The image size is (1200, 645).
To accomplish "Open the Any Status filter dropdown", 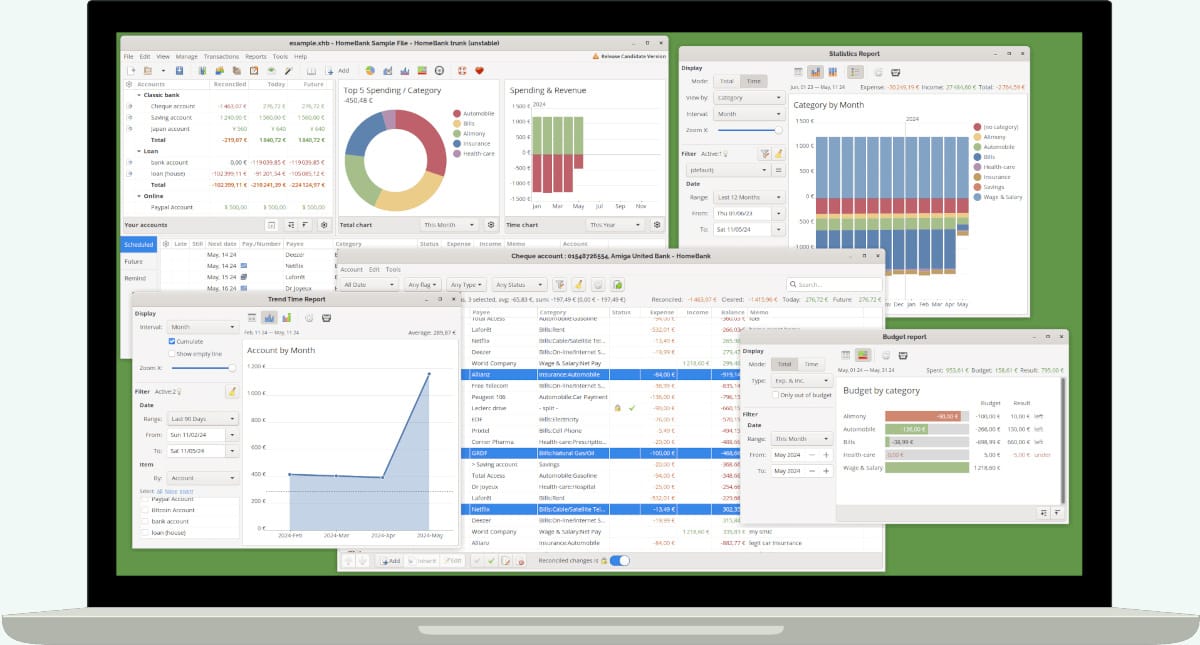I will click(519, 285).
